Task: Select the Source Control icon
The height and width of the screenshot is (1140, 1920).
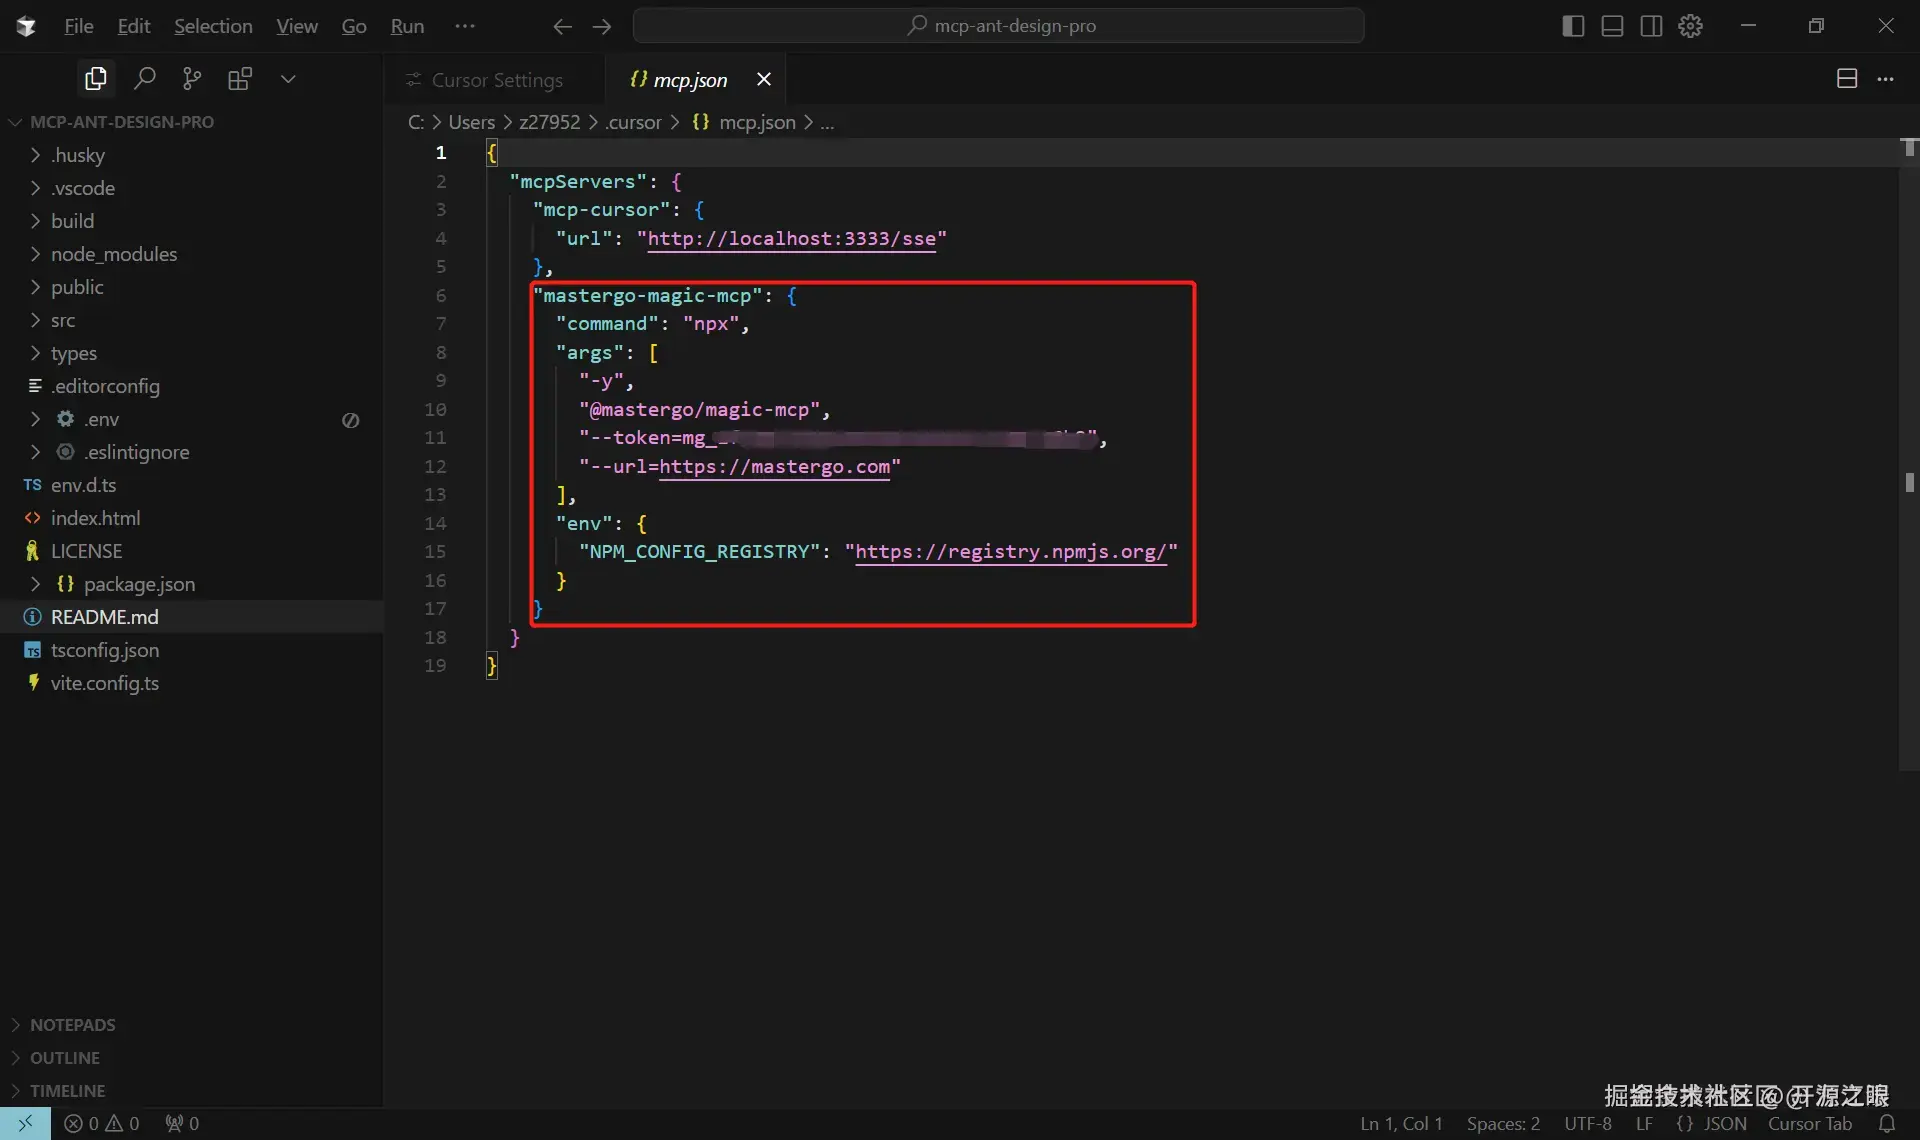Action: pos(191,78)
